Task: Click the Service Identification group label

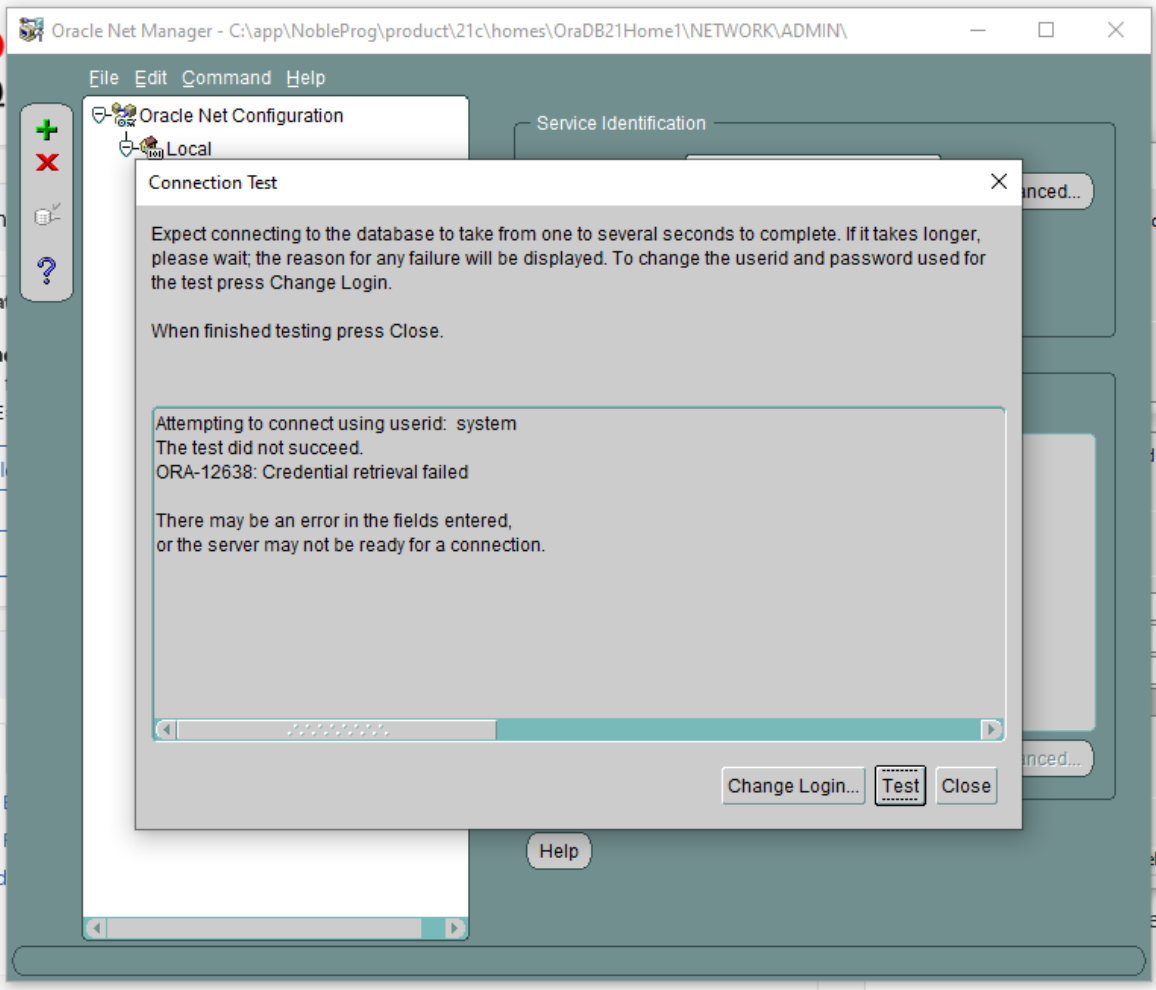Action: pos(621,123)
